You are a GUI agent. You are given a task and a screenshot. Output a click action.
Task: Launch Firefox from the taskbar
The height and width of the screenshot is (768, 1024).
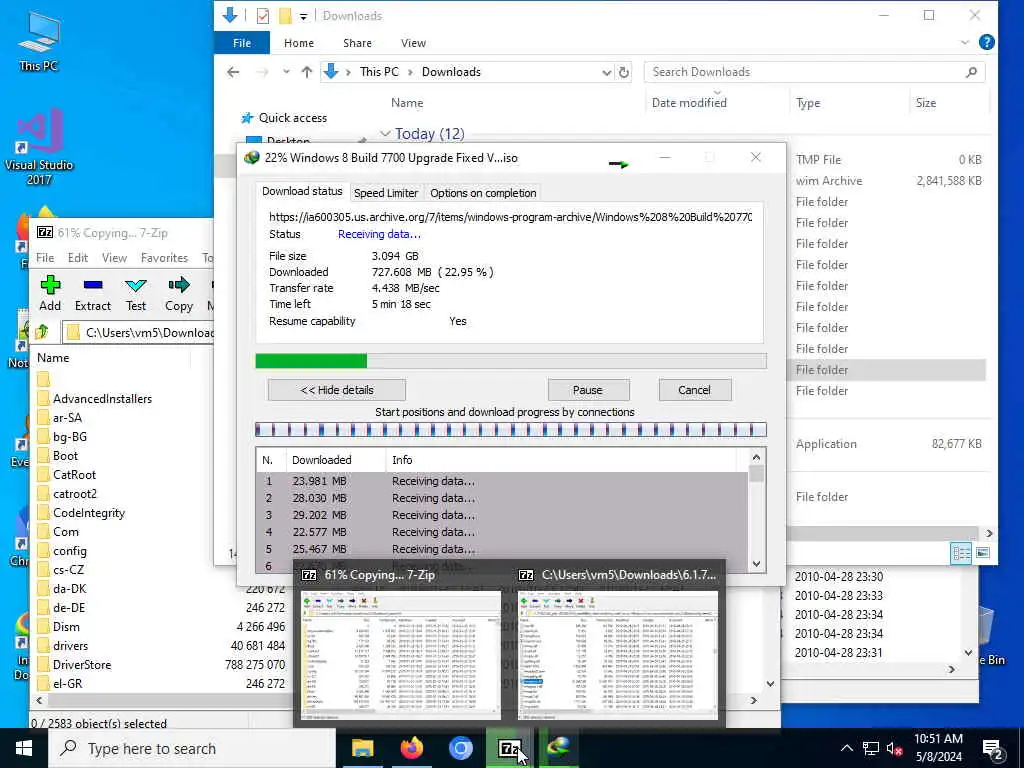(x=411, y=748)
